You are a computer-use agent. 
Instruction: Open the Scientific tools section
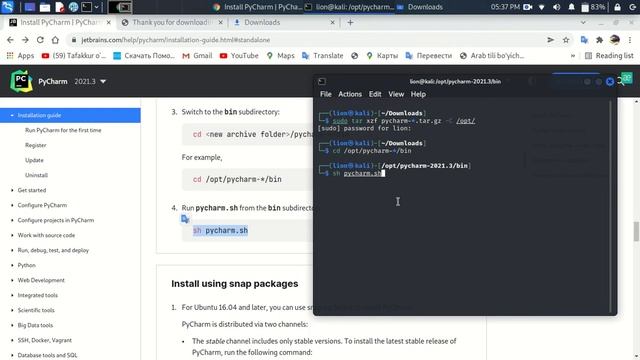click(x=36, y=310)
